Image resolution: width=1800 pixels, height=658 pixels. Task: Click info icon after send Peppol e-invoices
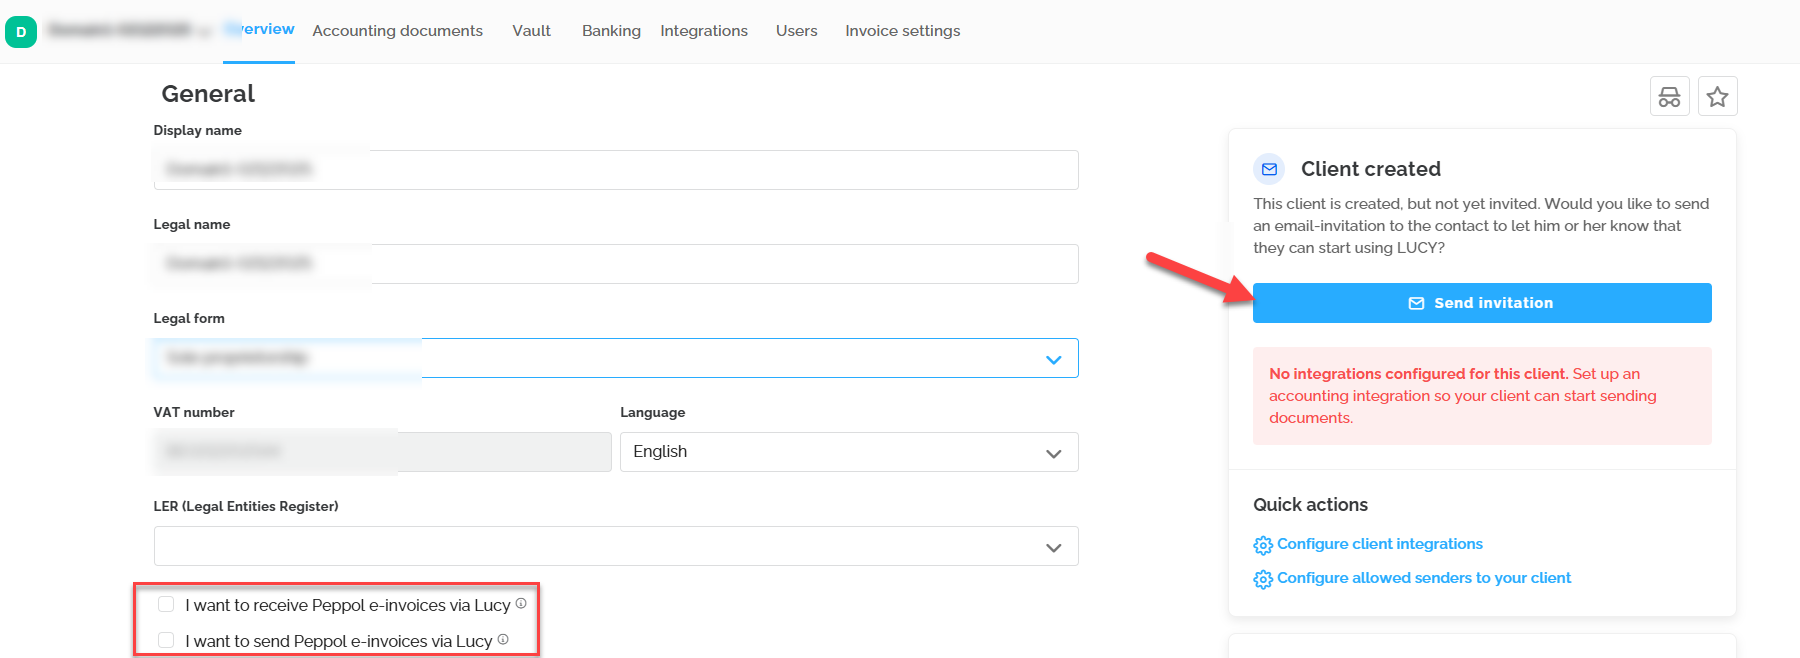pos(503,639)
